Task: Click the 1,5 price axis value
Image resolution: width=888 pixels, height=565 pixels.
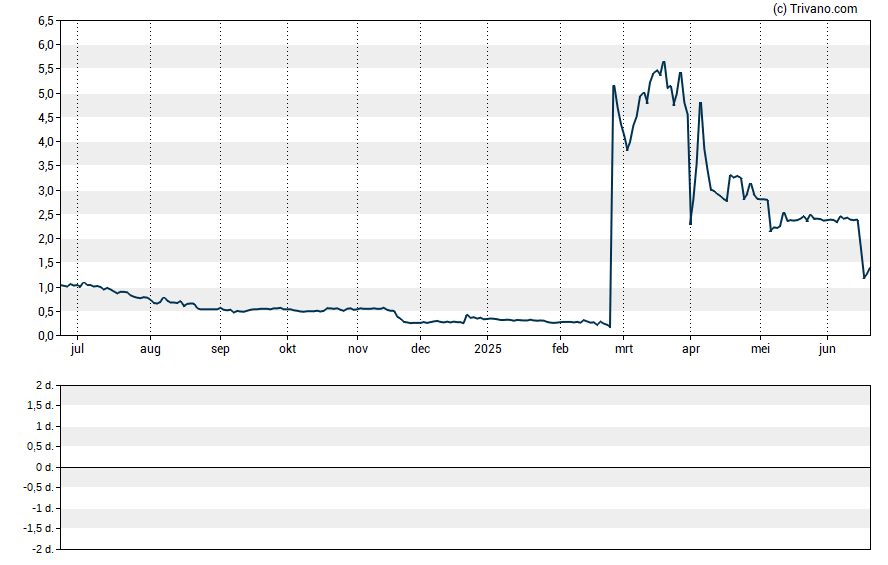Action: tap(46, 263)
